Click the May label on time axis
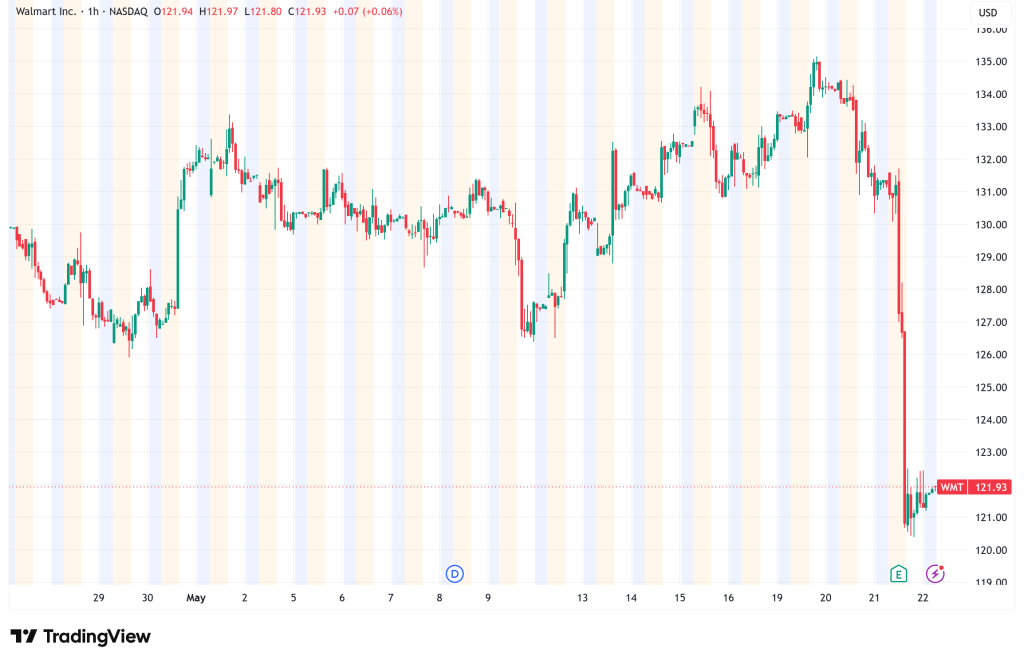1024x663 pixels. coord(196,598)
